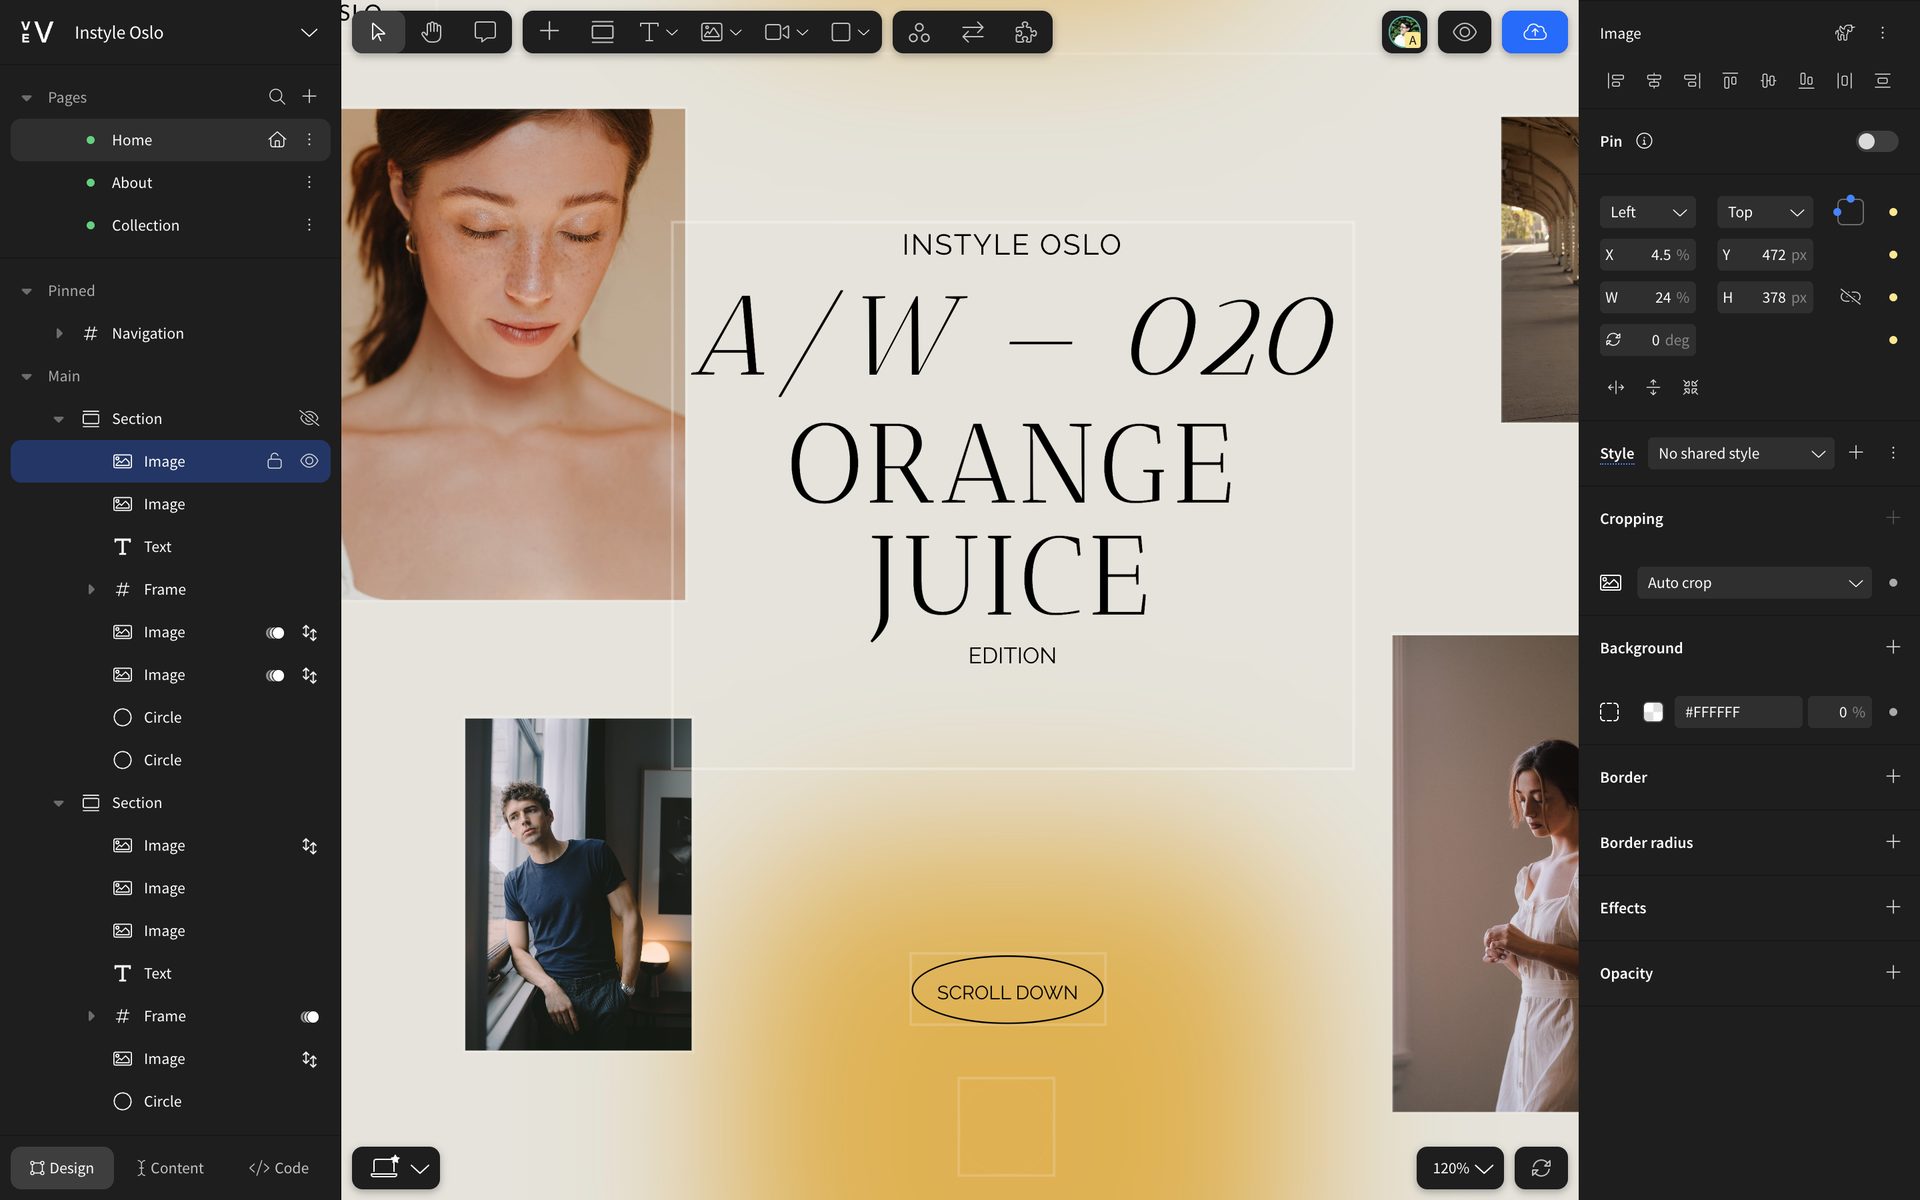This screenshot has height=1200, width=1920.
Task: Switch to the Design tab
Action: point(62,1168)
